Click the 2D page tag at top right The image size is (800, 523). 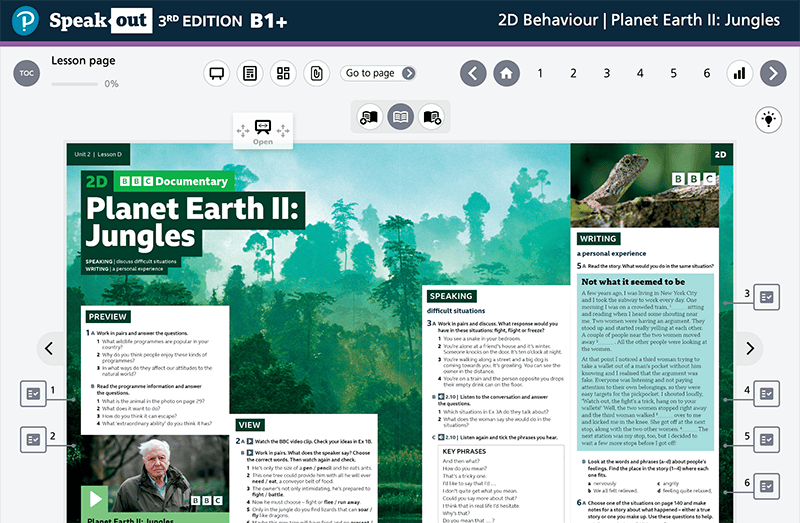click(x=720, y=154)
